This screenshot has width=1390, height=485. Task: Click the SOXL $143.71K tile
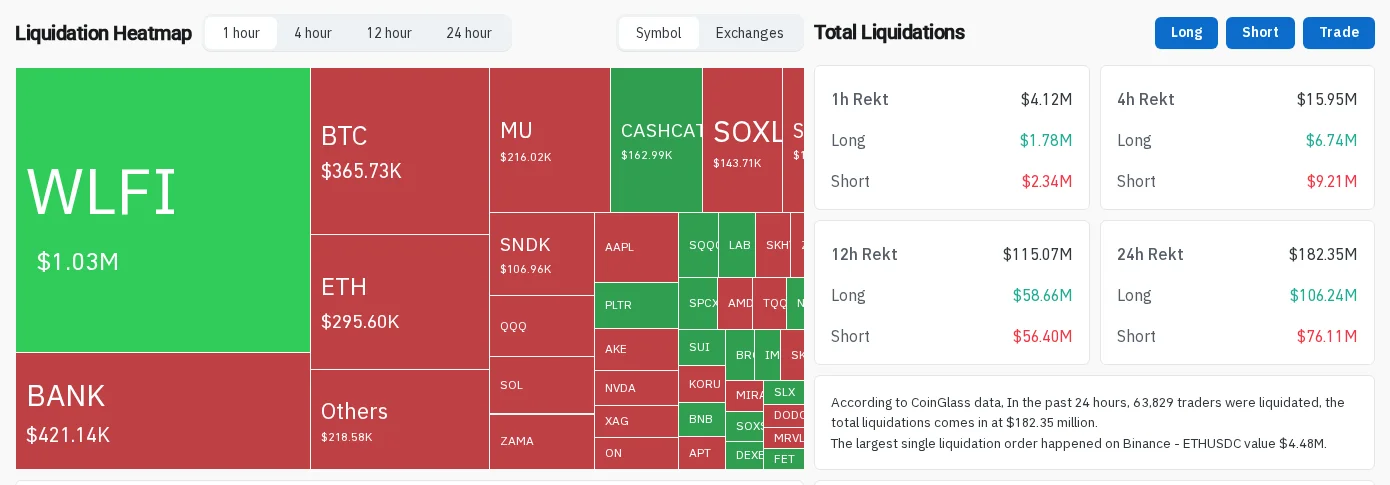[742, 140]
